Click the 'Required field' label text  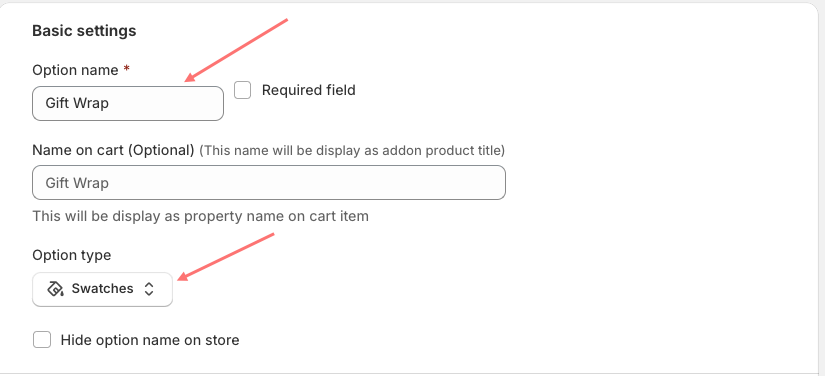click(x=309, y=90)
